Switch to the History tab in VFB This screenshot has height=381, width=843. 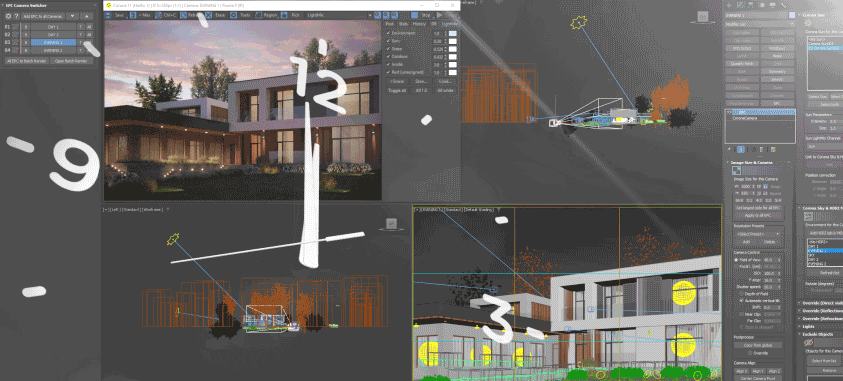420,24
